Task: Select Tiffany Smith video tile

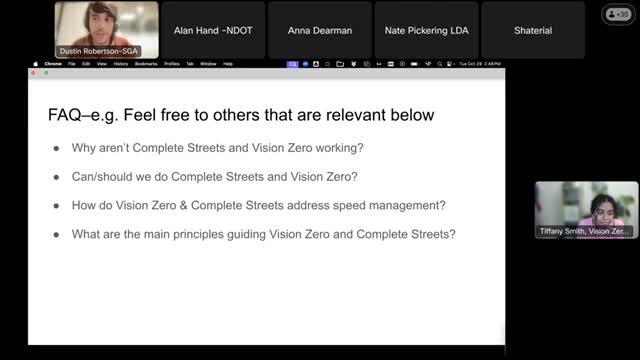Action: pos(587,210)
